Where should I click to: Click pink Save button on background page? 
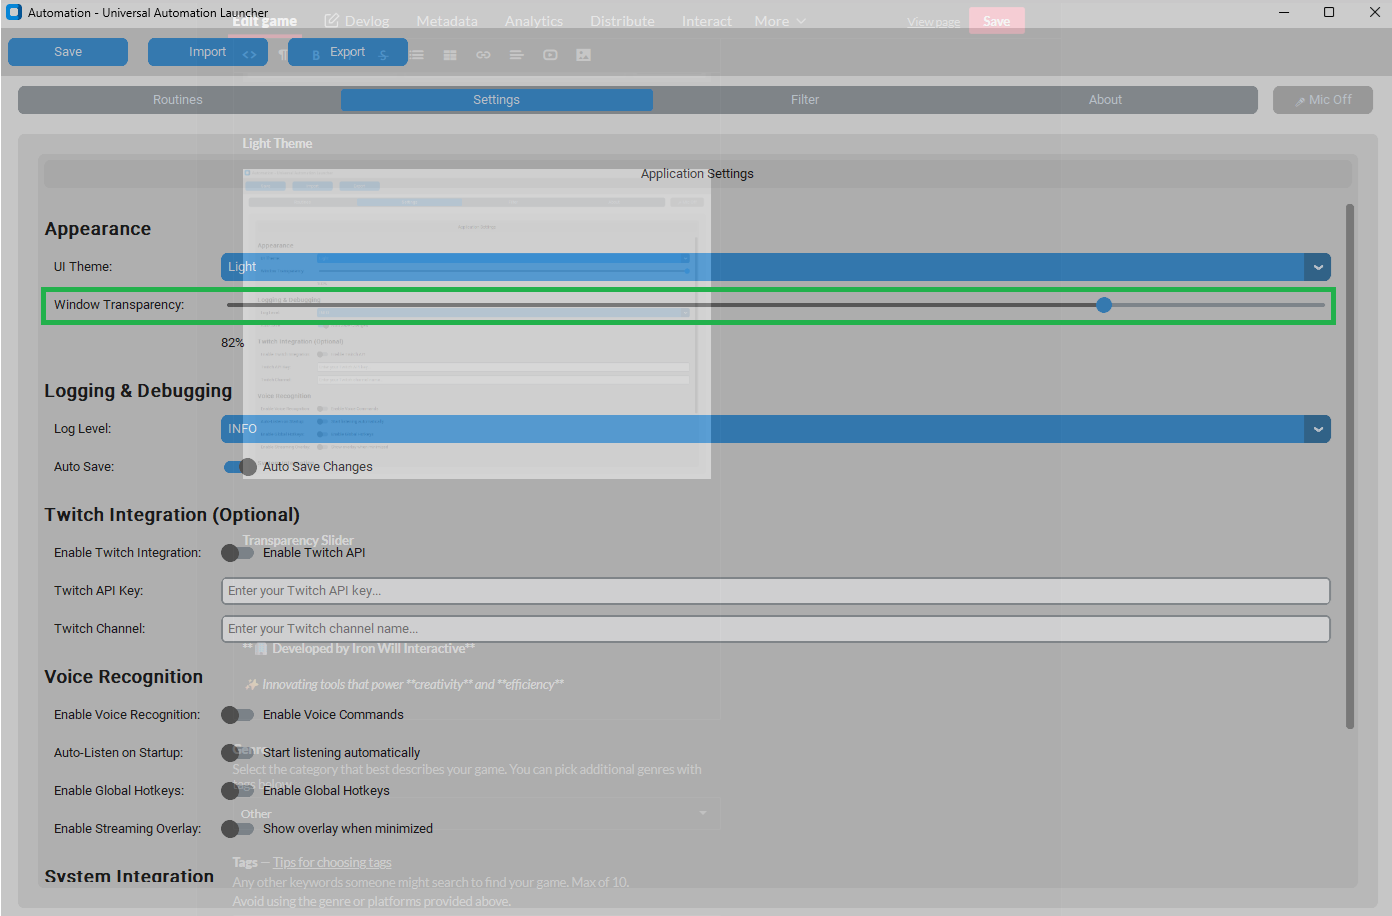click(997, 21)
